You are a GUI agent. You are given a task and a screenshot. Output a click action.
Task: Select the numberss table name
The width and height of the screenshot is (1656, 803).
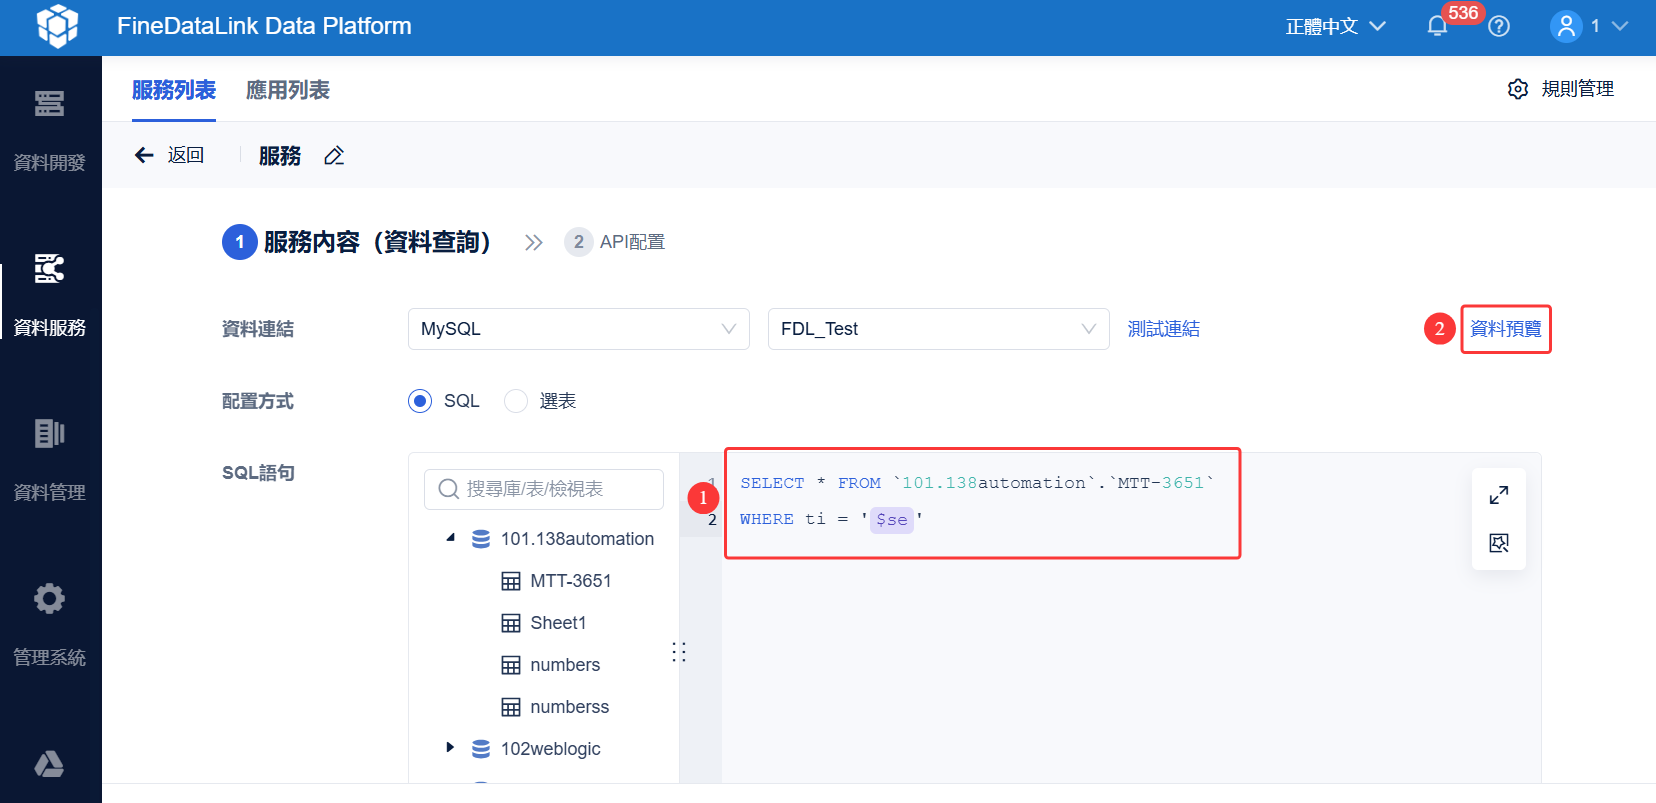point(570,707)
